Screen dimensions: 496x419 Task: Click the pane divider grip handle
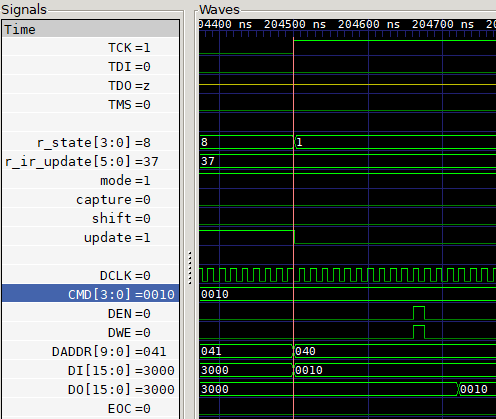[190, 268]
